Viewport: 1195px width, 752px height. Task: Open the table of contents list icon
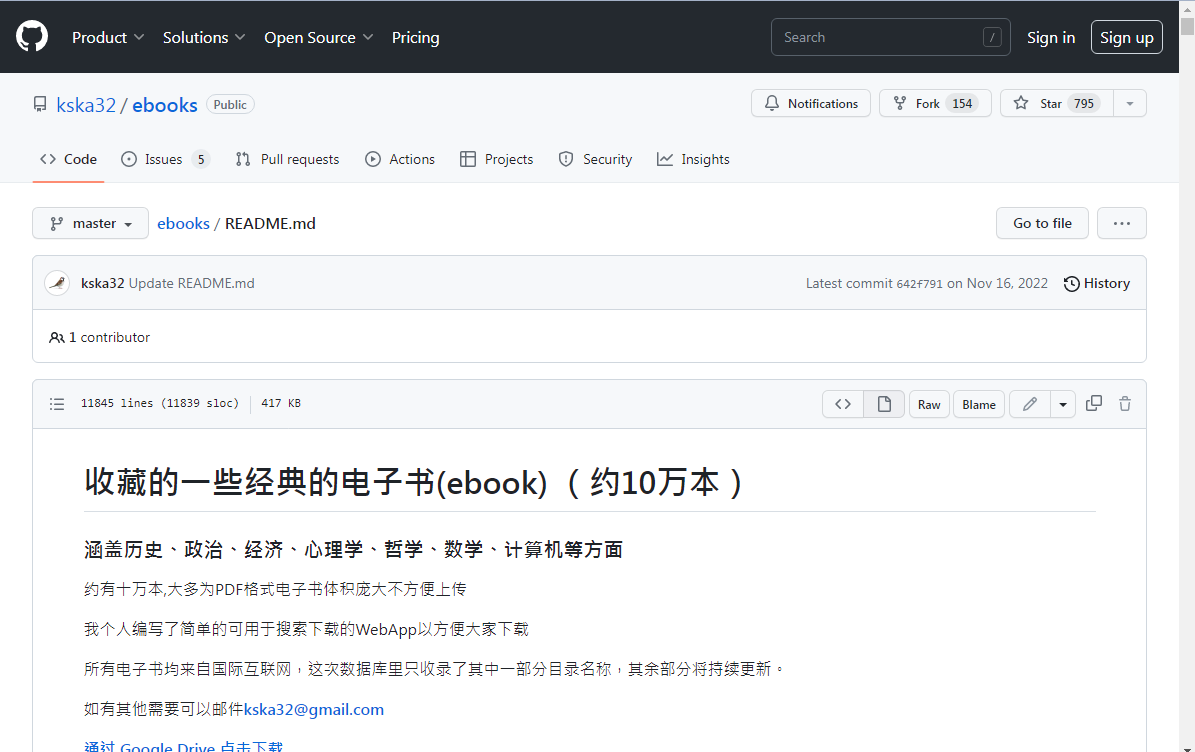[57, 404]
